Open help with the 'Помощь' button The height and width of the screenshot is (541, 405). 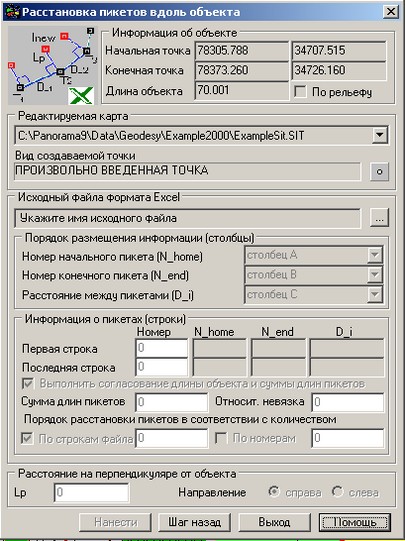(354, 522)
